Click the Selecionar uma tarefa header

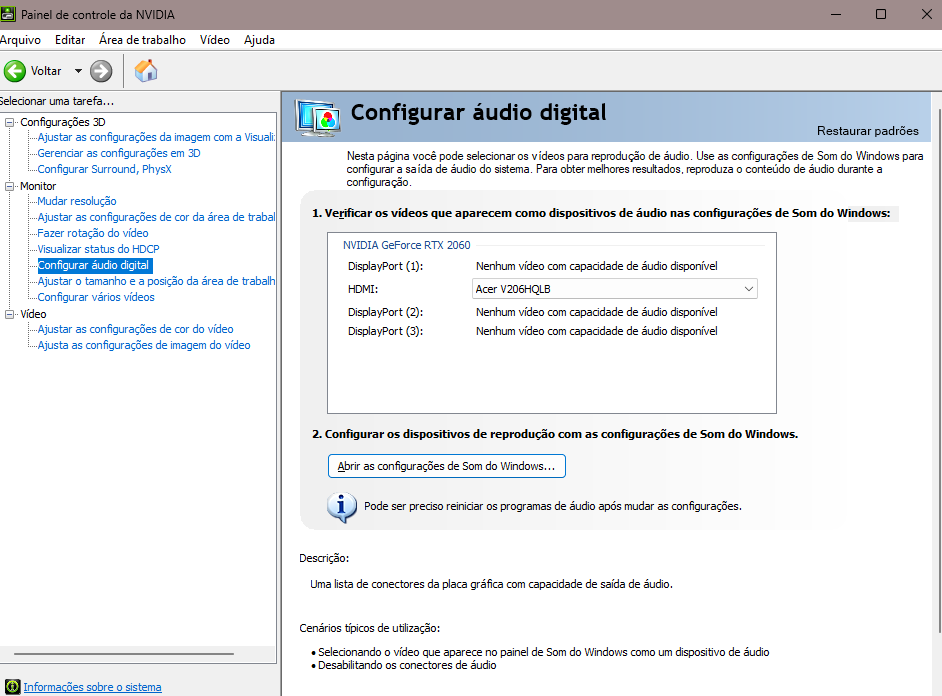click(x=57, y=101)
